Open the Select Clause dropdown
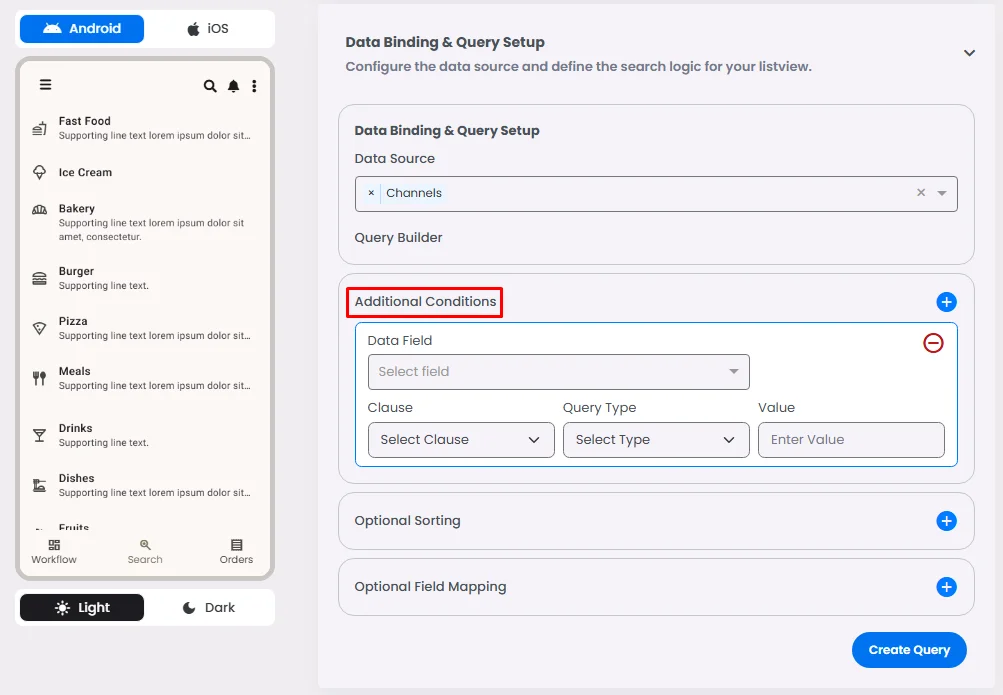 point(460,440)
